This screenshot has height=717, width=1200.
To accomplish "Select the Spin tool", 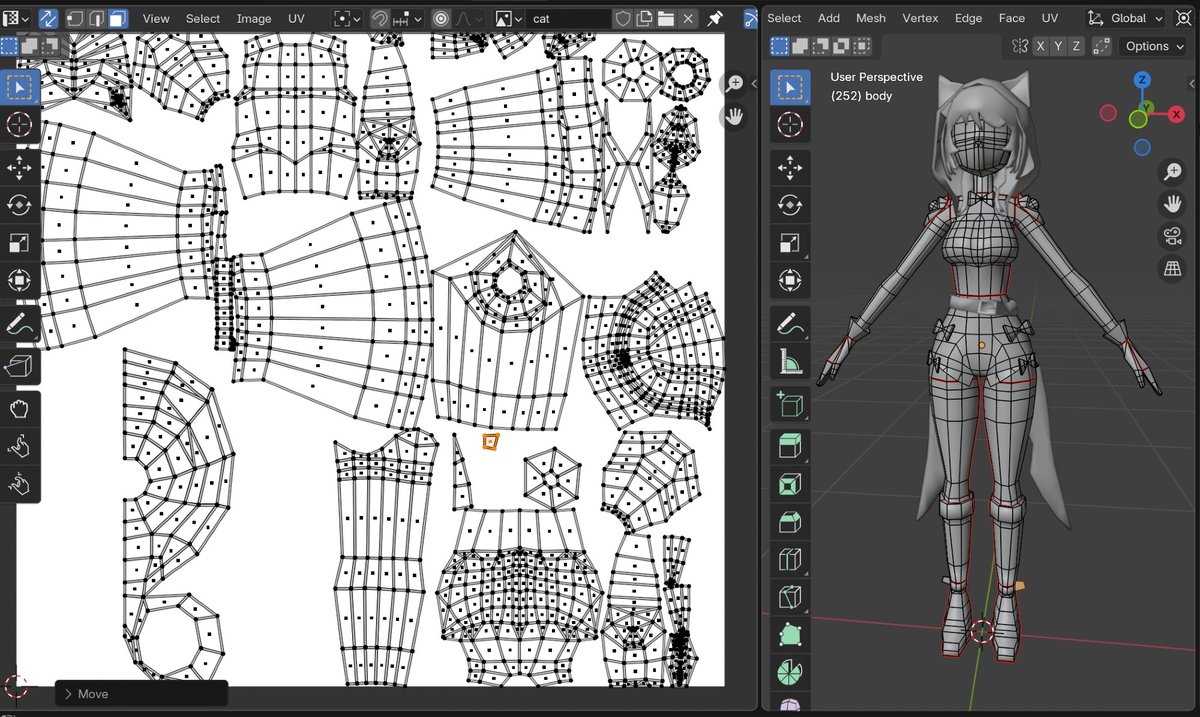I will pyautogui.click(x=790, y=674).
